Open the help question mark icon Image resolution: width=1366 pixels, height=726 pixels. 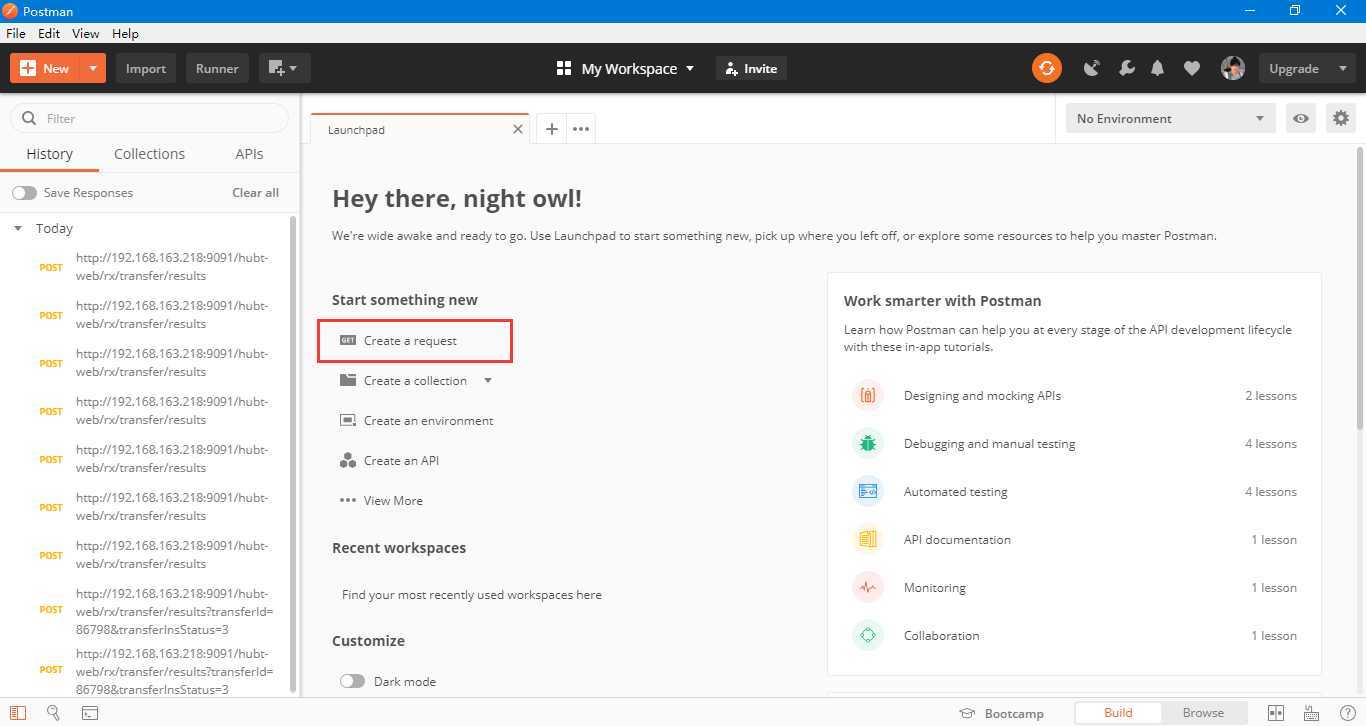pos(1347,713)
